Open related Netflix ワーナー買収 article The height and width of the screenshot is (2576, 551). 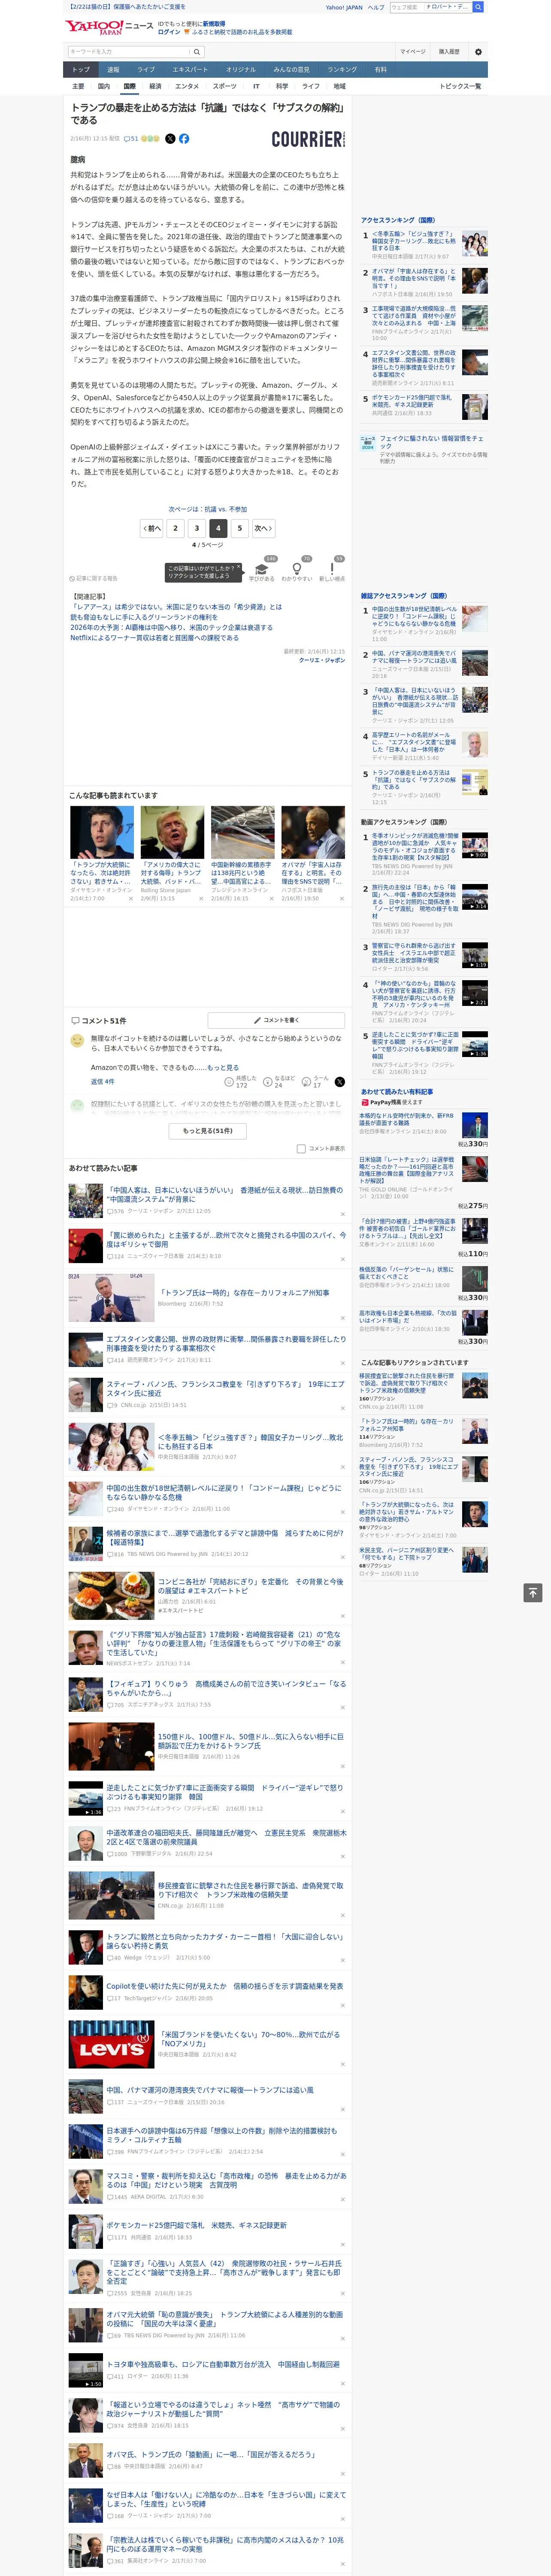click(154, 637)
